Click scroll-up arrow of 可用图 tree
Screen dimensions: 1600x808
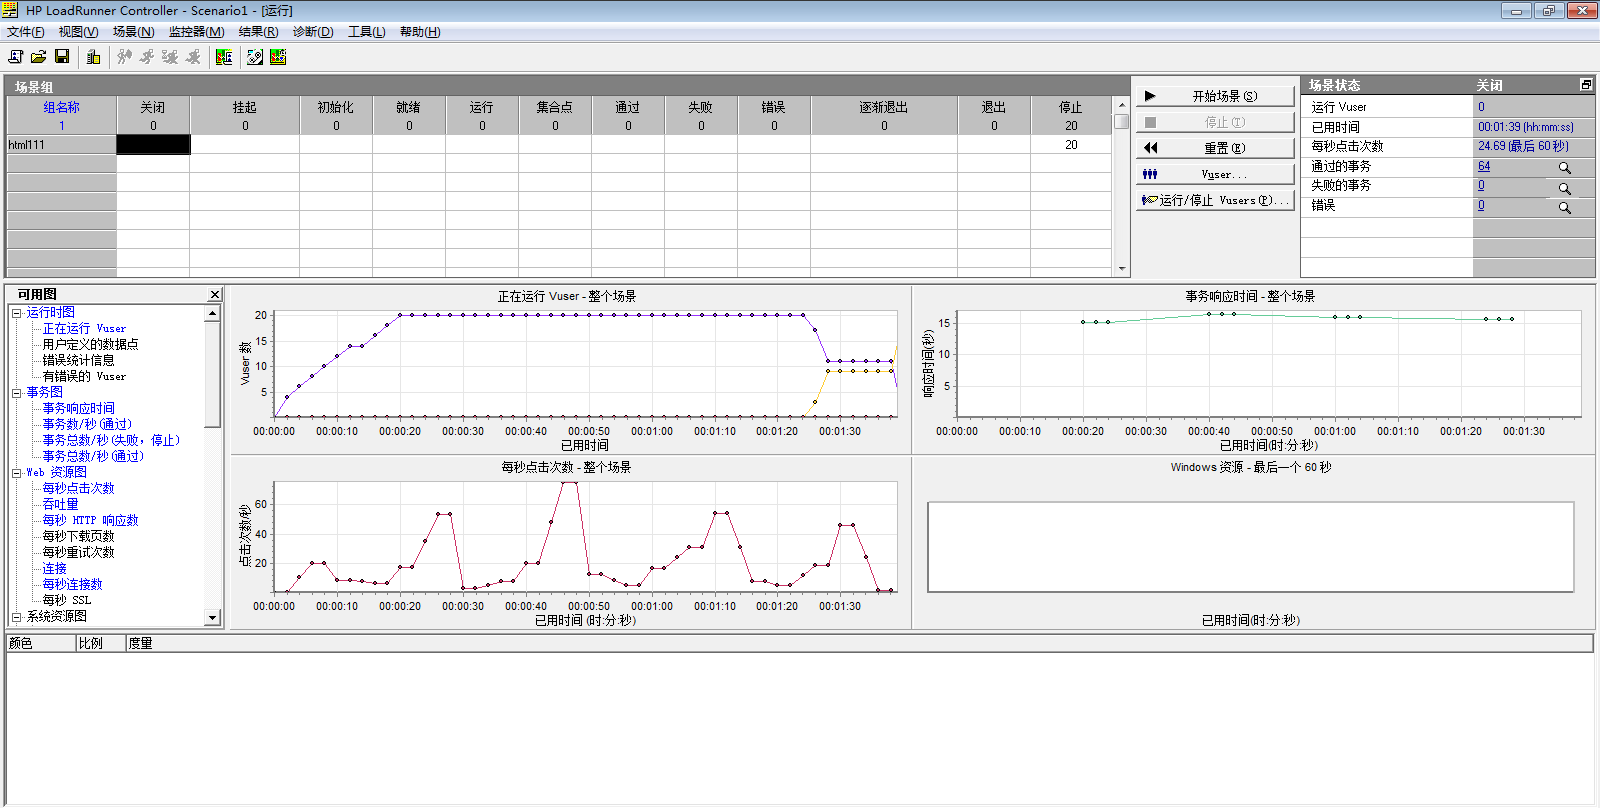212,313
